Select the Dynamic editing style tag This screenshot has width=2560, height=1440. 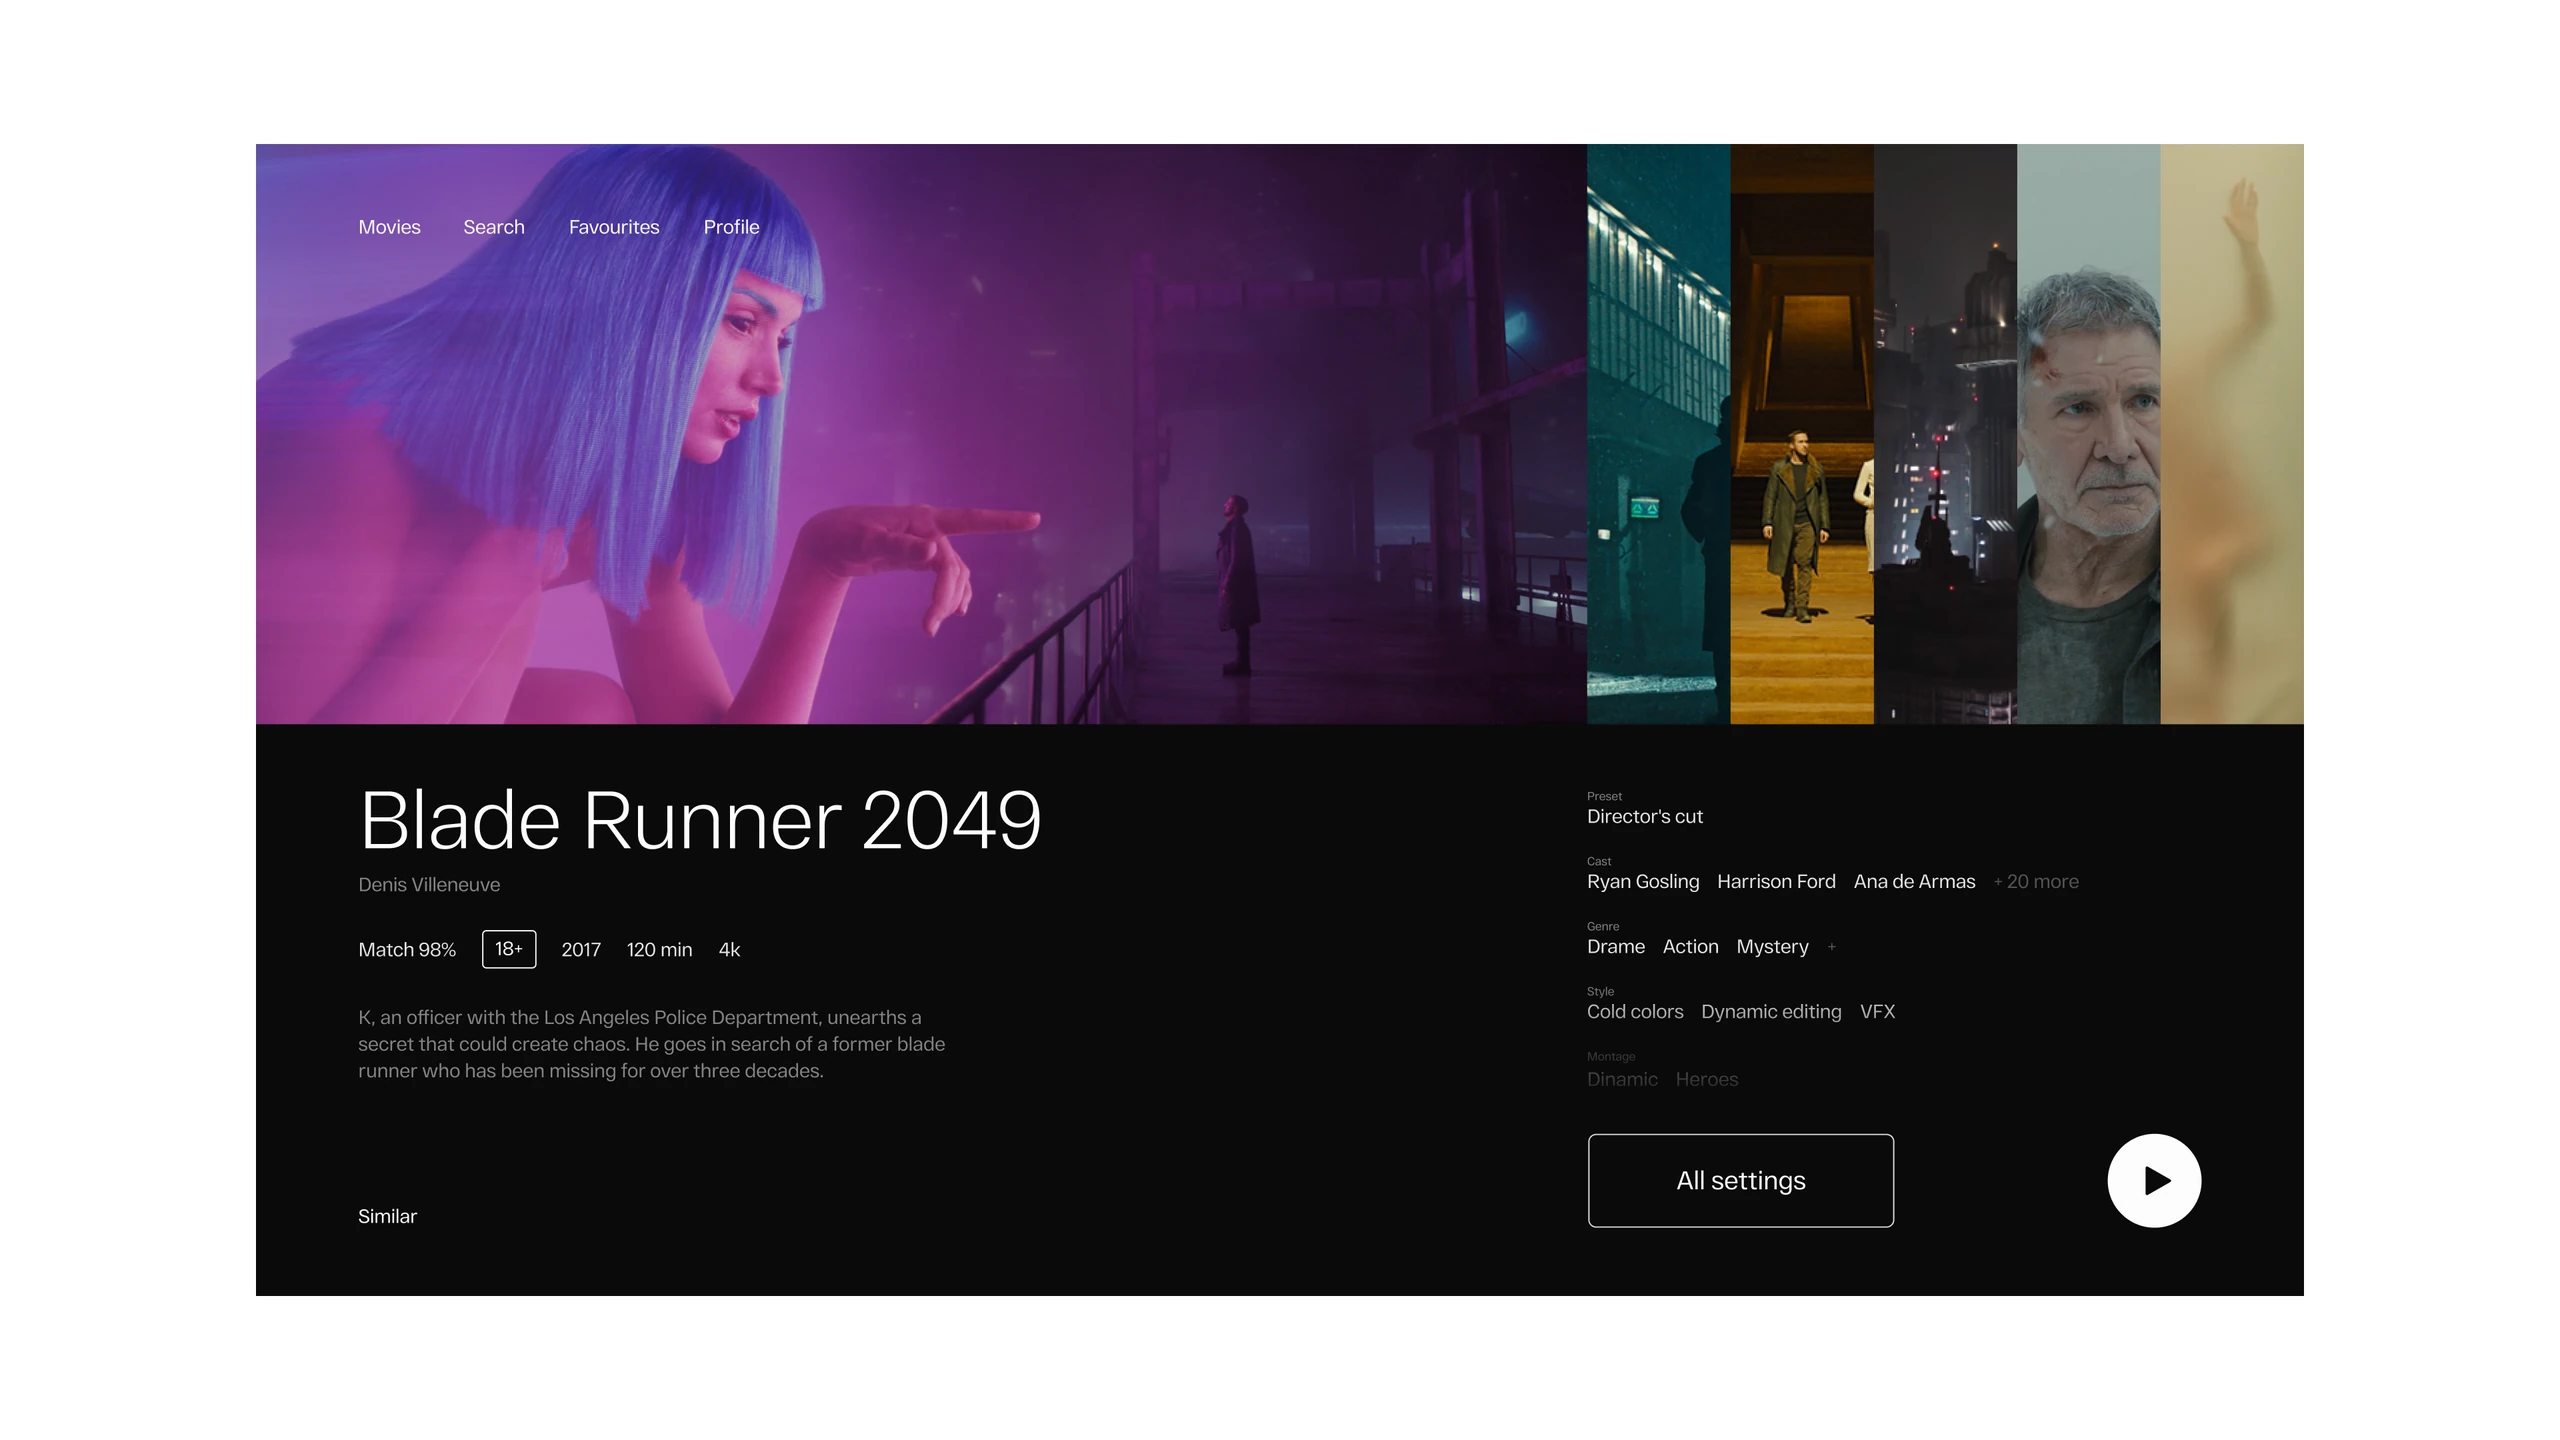[1771, 1011]
